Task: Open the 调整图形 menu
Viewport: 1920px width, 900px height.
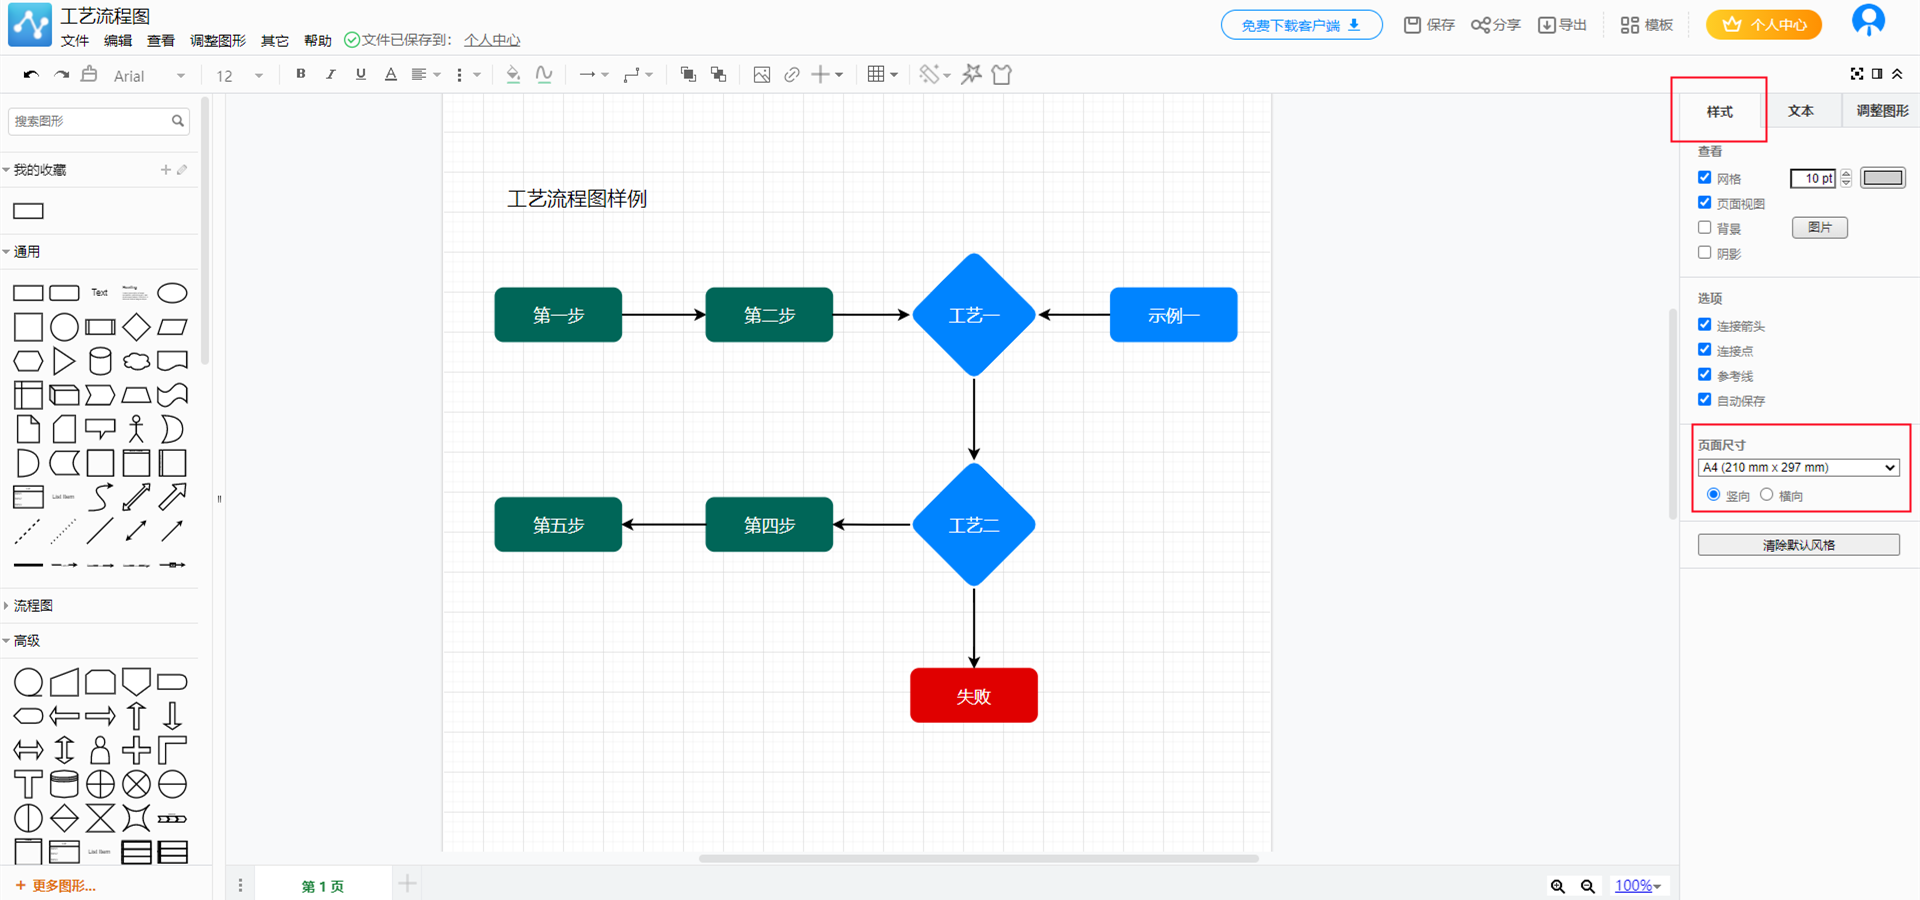Action: (217, 41)
